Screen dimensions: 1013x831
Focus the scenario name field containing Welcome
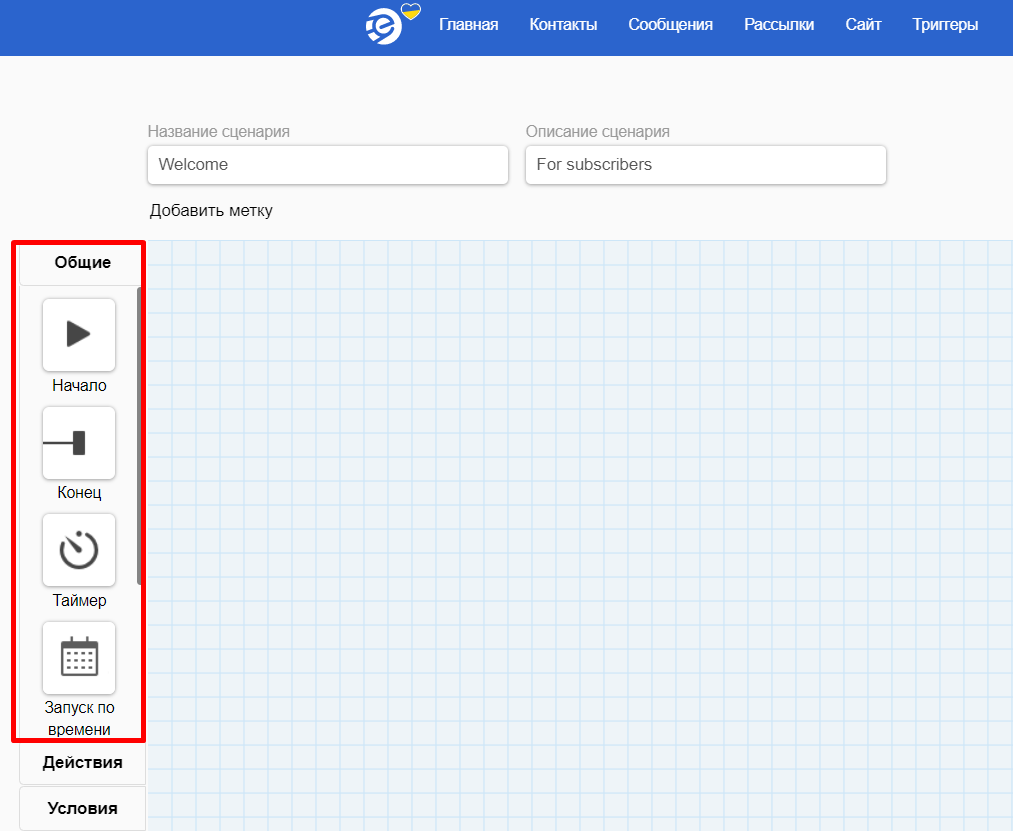[327, 165]
